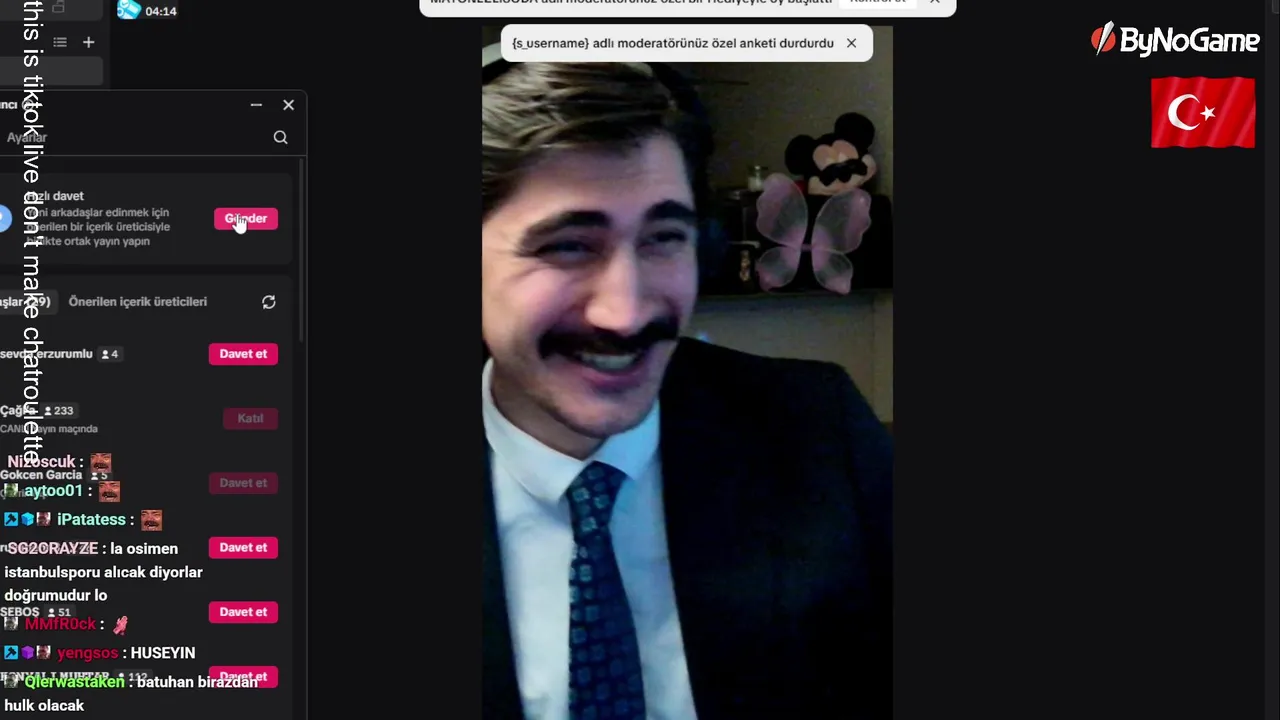
Task: Click the app icon beside 04:14 timer
Action: (x=129, y=10)
